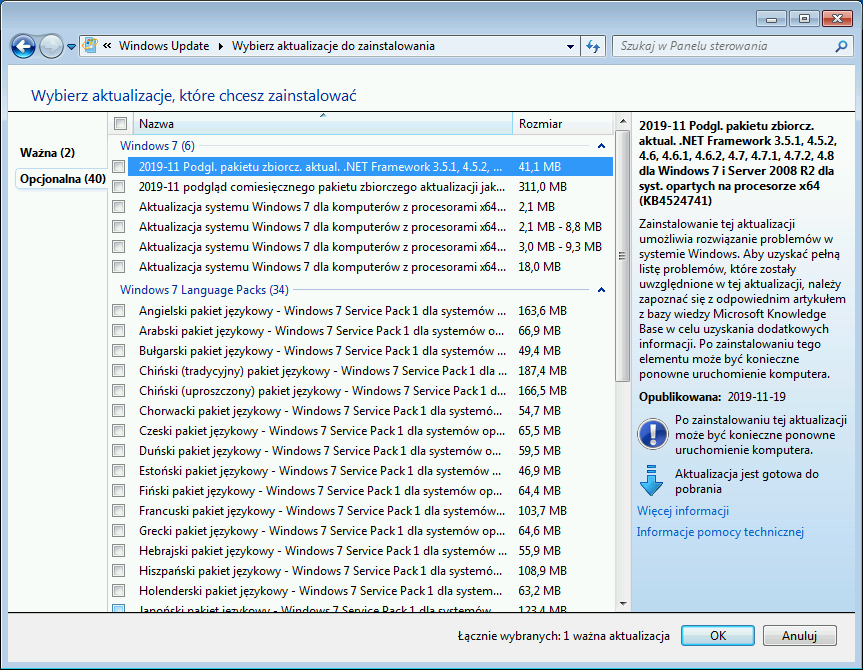
Task: Check the Francuski pakiet językowy checkbox
Action: pos(118,510)
